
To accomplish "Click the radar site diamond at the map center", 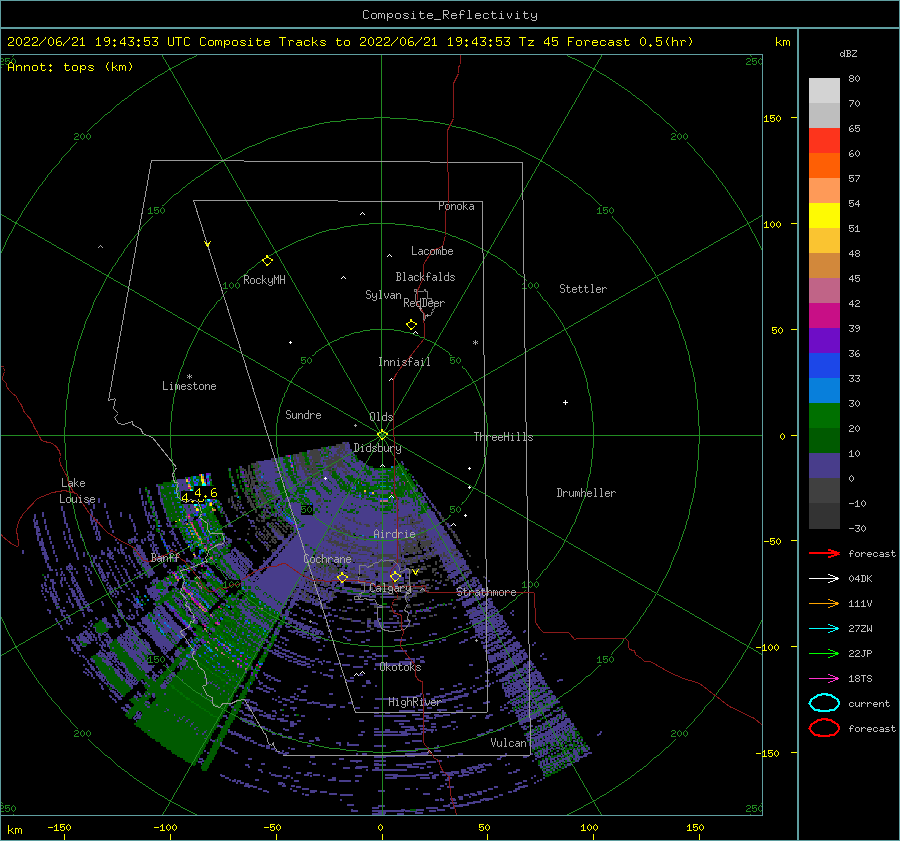I will 382,435.
